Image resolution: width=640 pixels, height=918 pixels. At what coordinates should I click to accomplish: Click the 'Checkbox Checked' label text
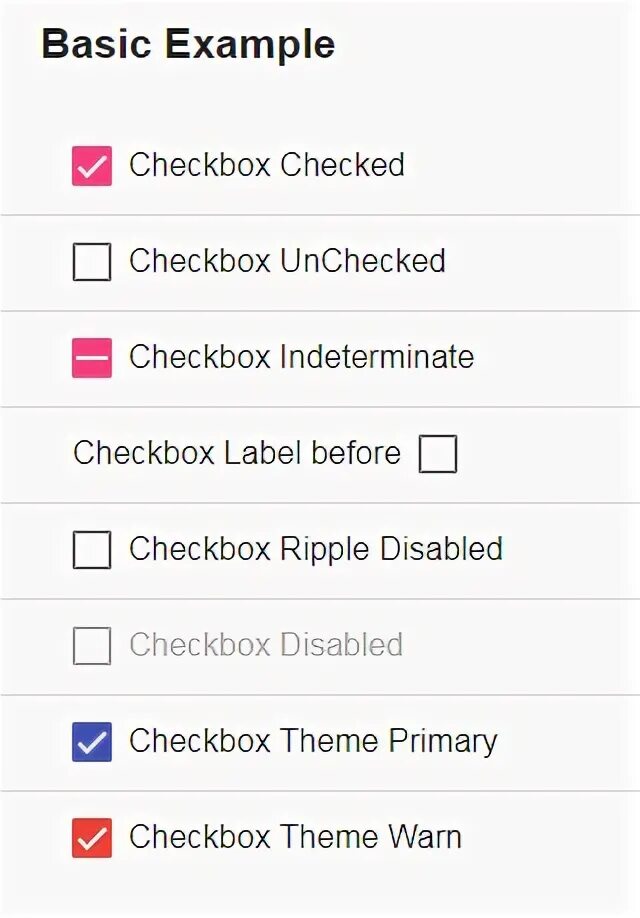(x=267, y=165)
